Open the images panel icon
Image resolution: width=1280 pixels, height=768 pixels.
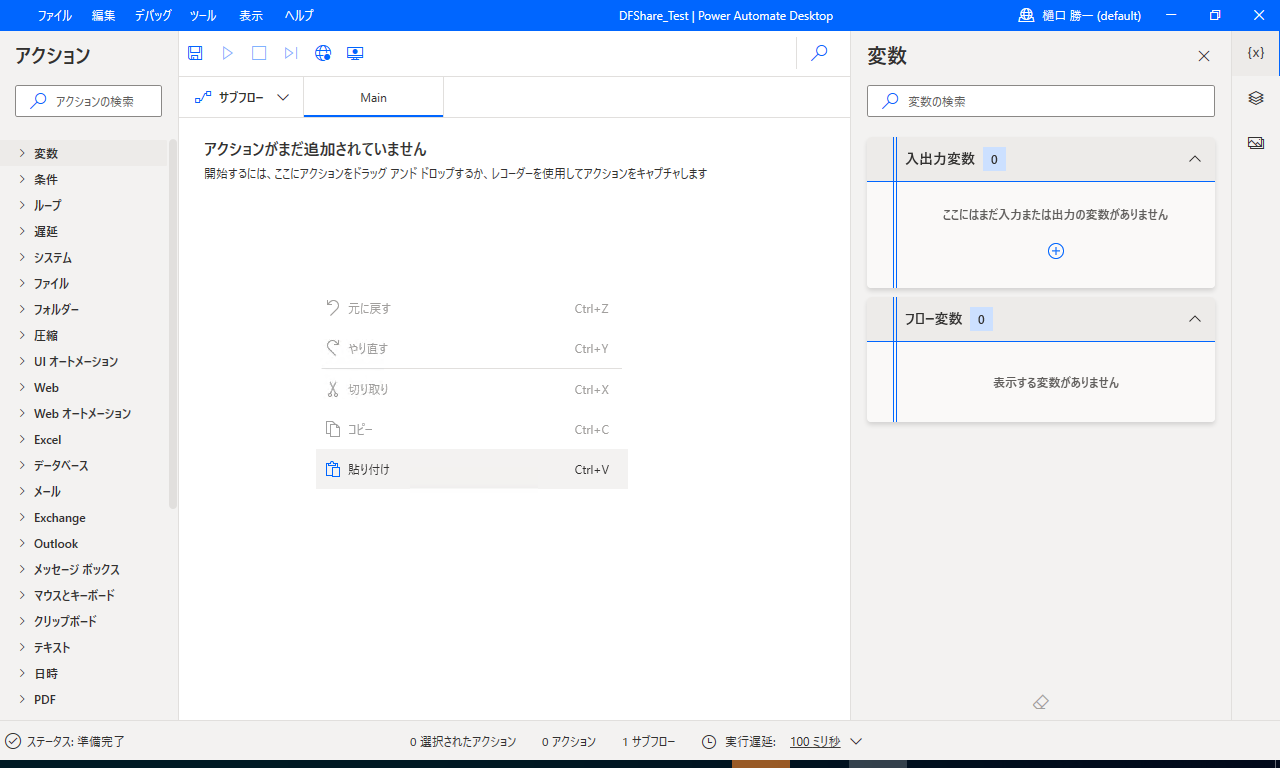point(1256,143)
